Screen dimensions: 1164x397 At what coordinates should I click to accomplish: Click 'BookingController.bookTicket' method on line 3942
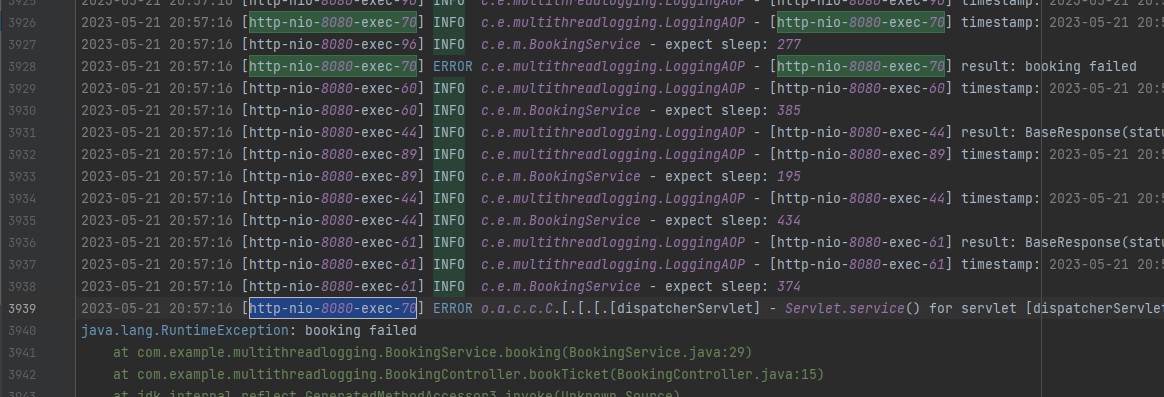pos(497,374)
